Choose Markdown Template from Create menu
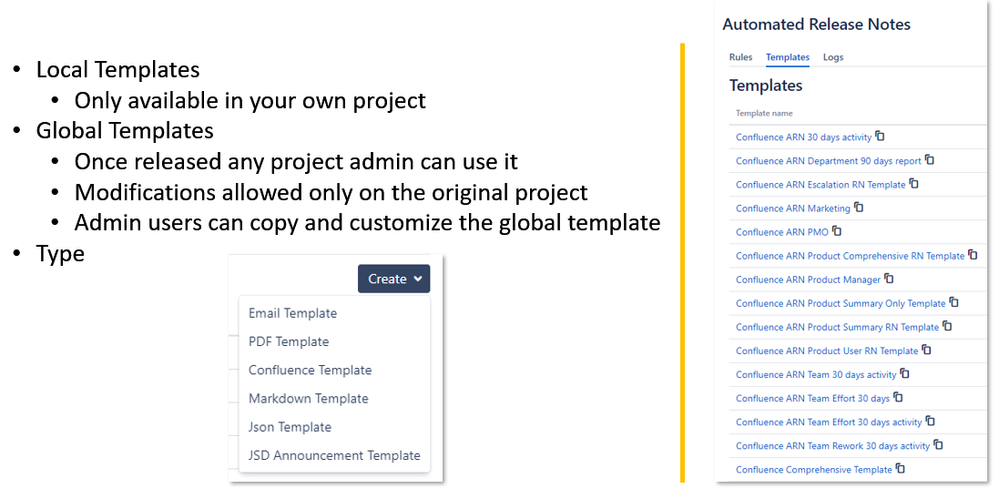The width and height of the screenshot is (999, 488). pos(308,399)
